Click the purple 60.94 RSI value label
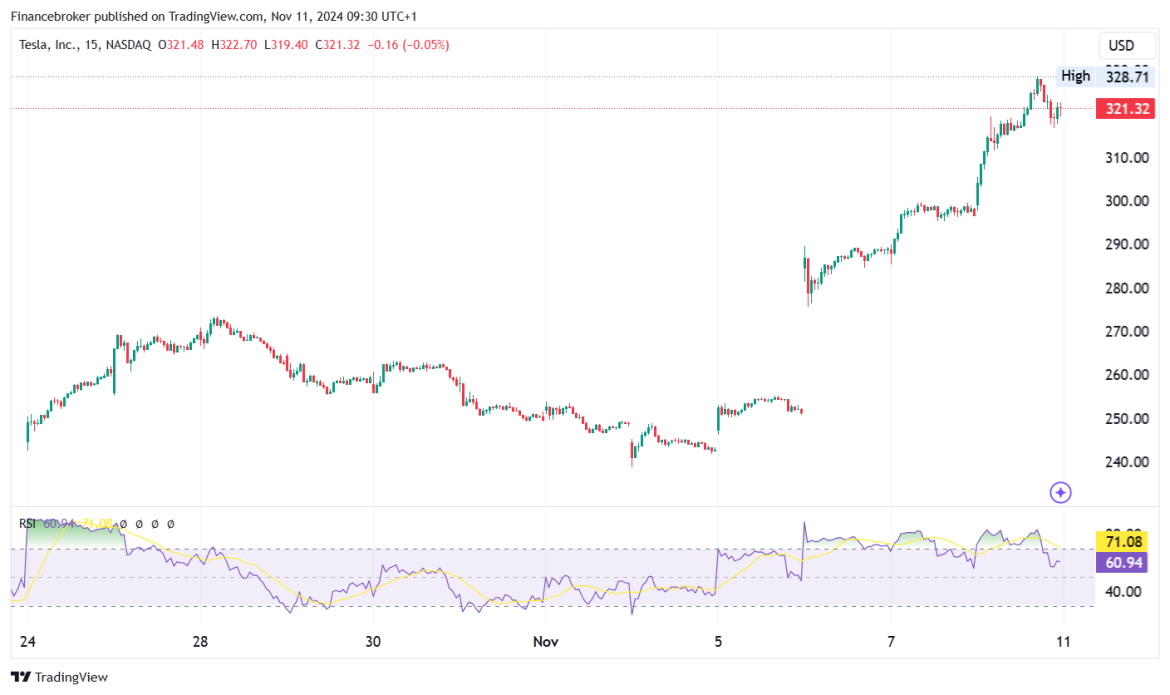The width and height of the screenshot is (1170, 695). (1121, 563)
